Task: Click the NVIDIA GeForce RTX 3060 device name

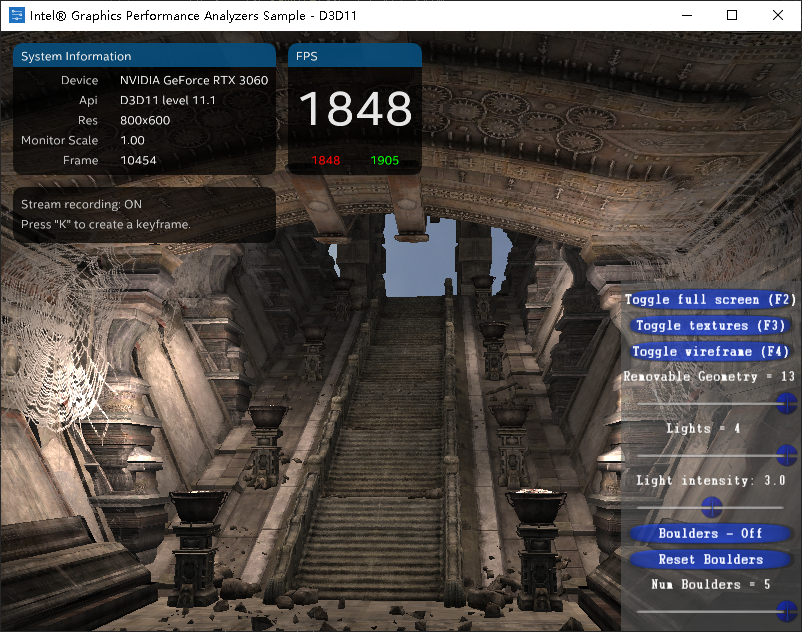Action: [194, 80]
